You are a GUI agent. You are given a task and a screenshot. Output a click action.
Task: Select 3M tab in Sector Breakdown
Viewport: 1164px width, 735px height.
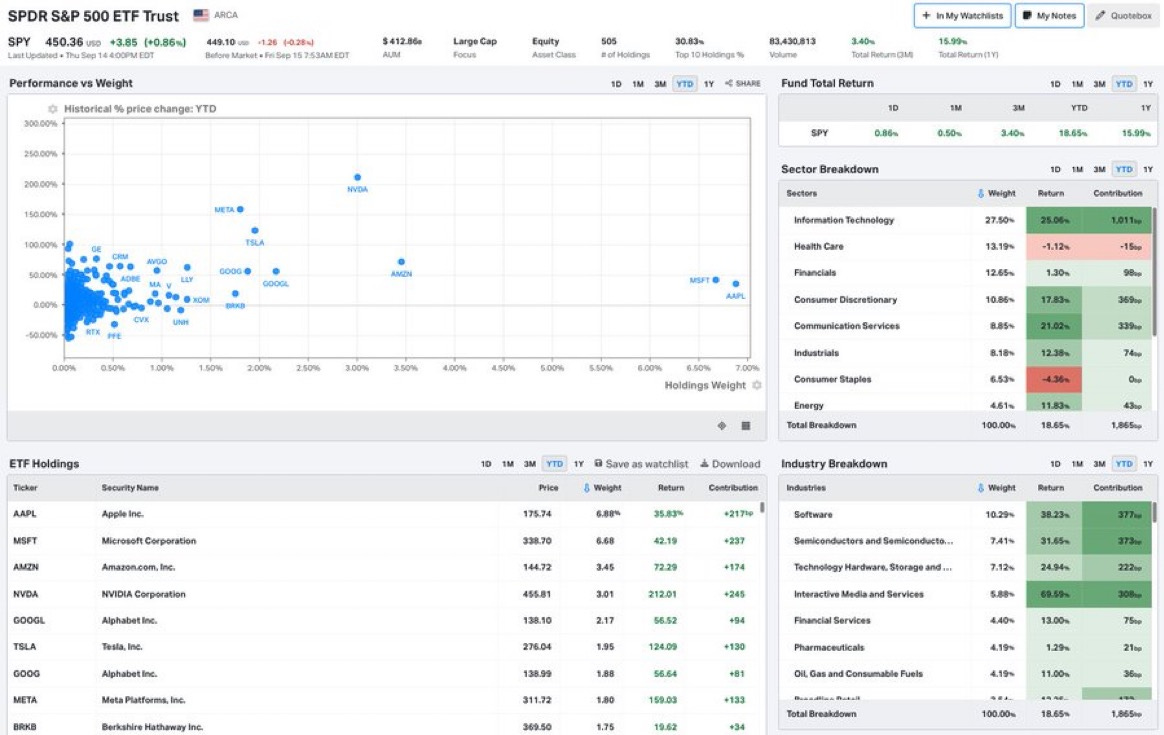(x=1099, y=169)
